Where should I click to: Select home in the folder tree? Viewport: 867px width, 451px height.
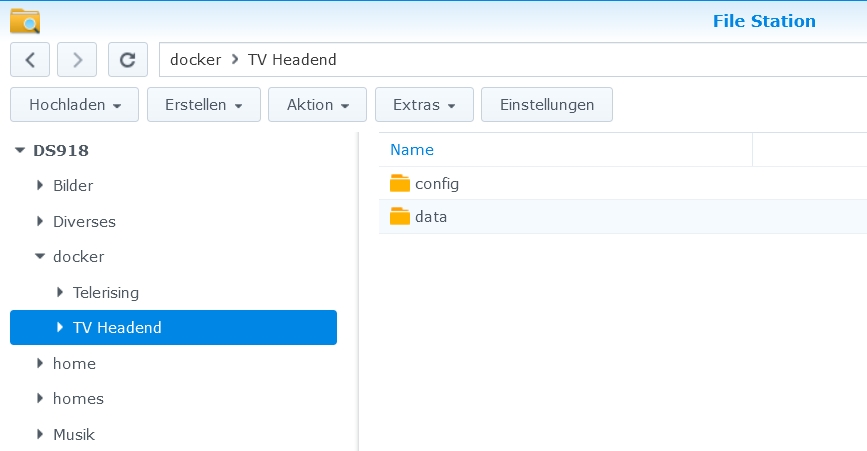74,363
